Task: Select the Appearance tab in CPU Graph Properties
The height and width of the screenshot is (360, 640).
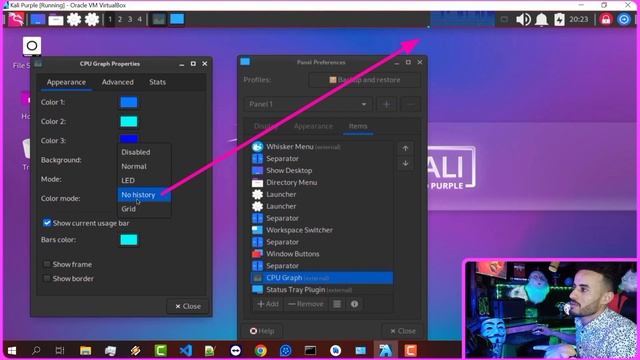Action: click(x=66, y=82)
